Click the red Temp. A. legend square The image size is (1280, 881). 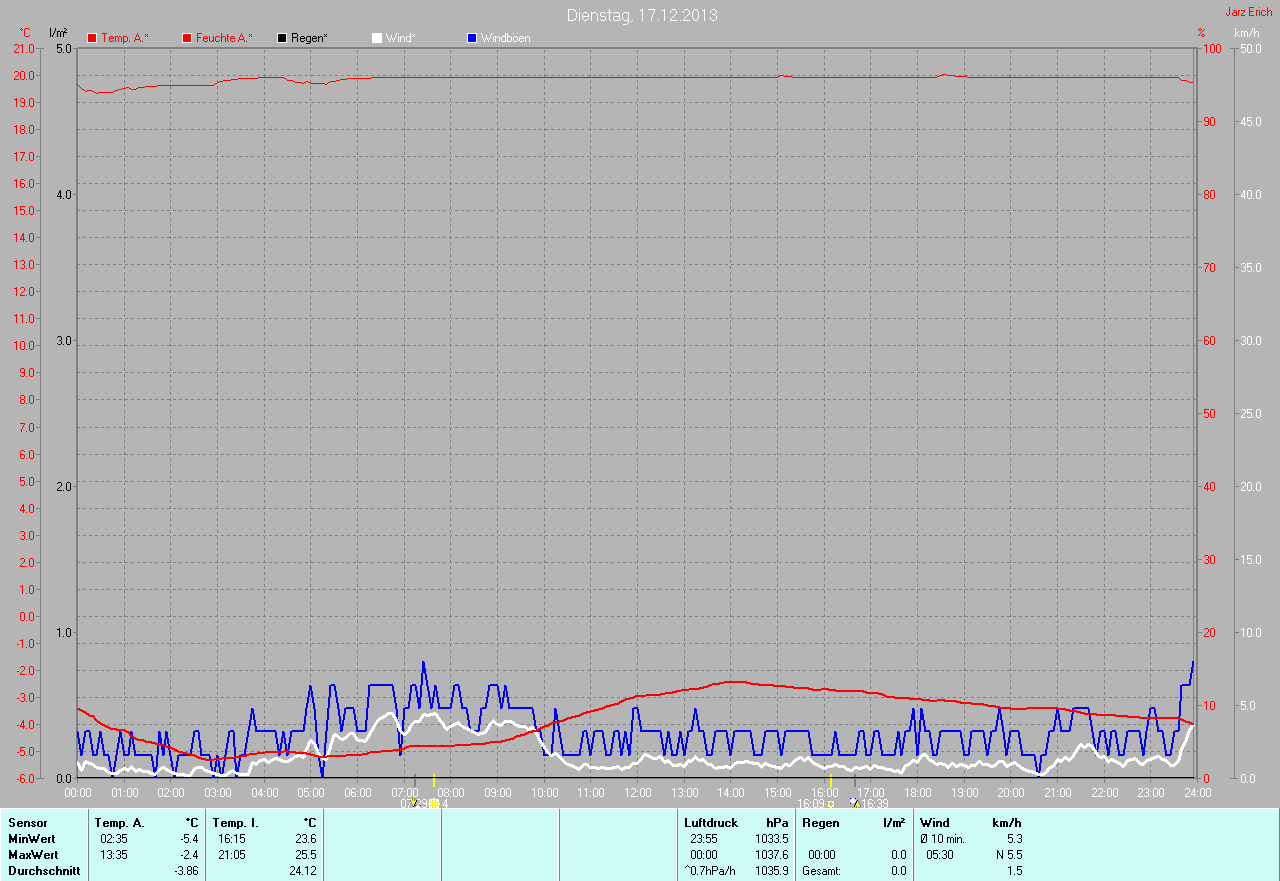92,38
